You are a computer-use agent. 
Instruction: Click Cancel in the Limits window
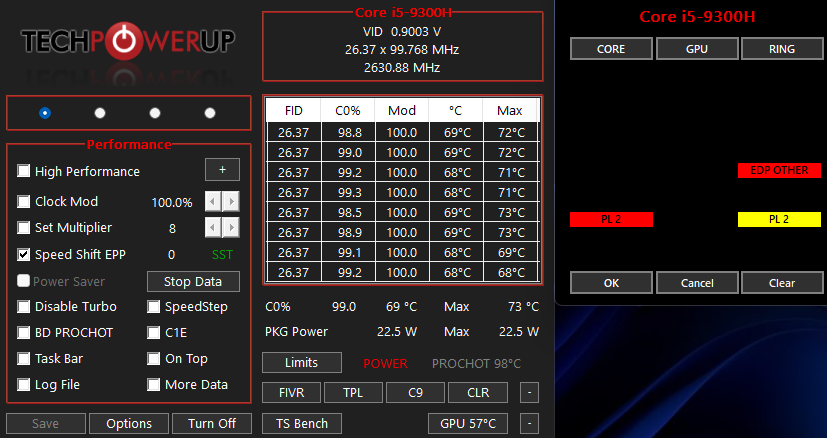(697, 283)
